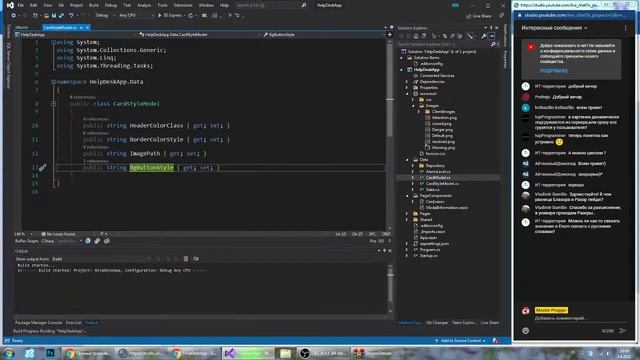Click the Save All toolbar icon

pos(61,16)
